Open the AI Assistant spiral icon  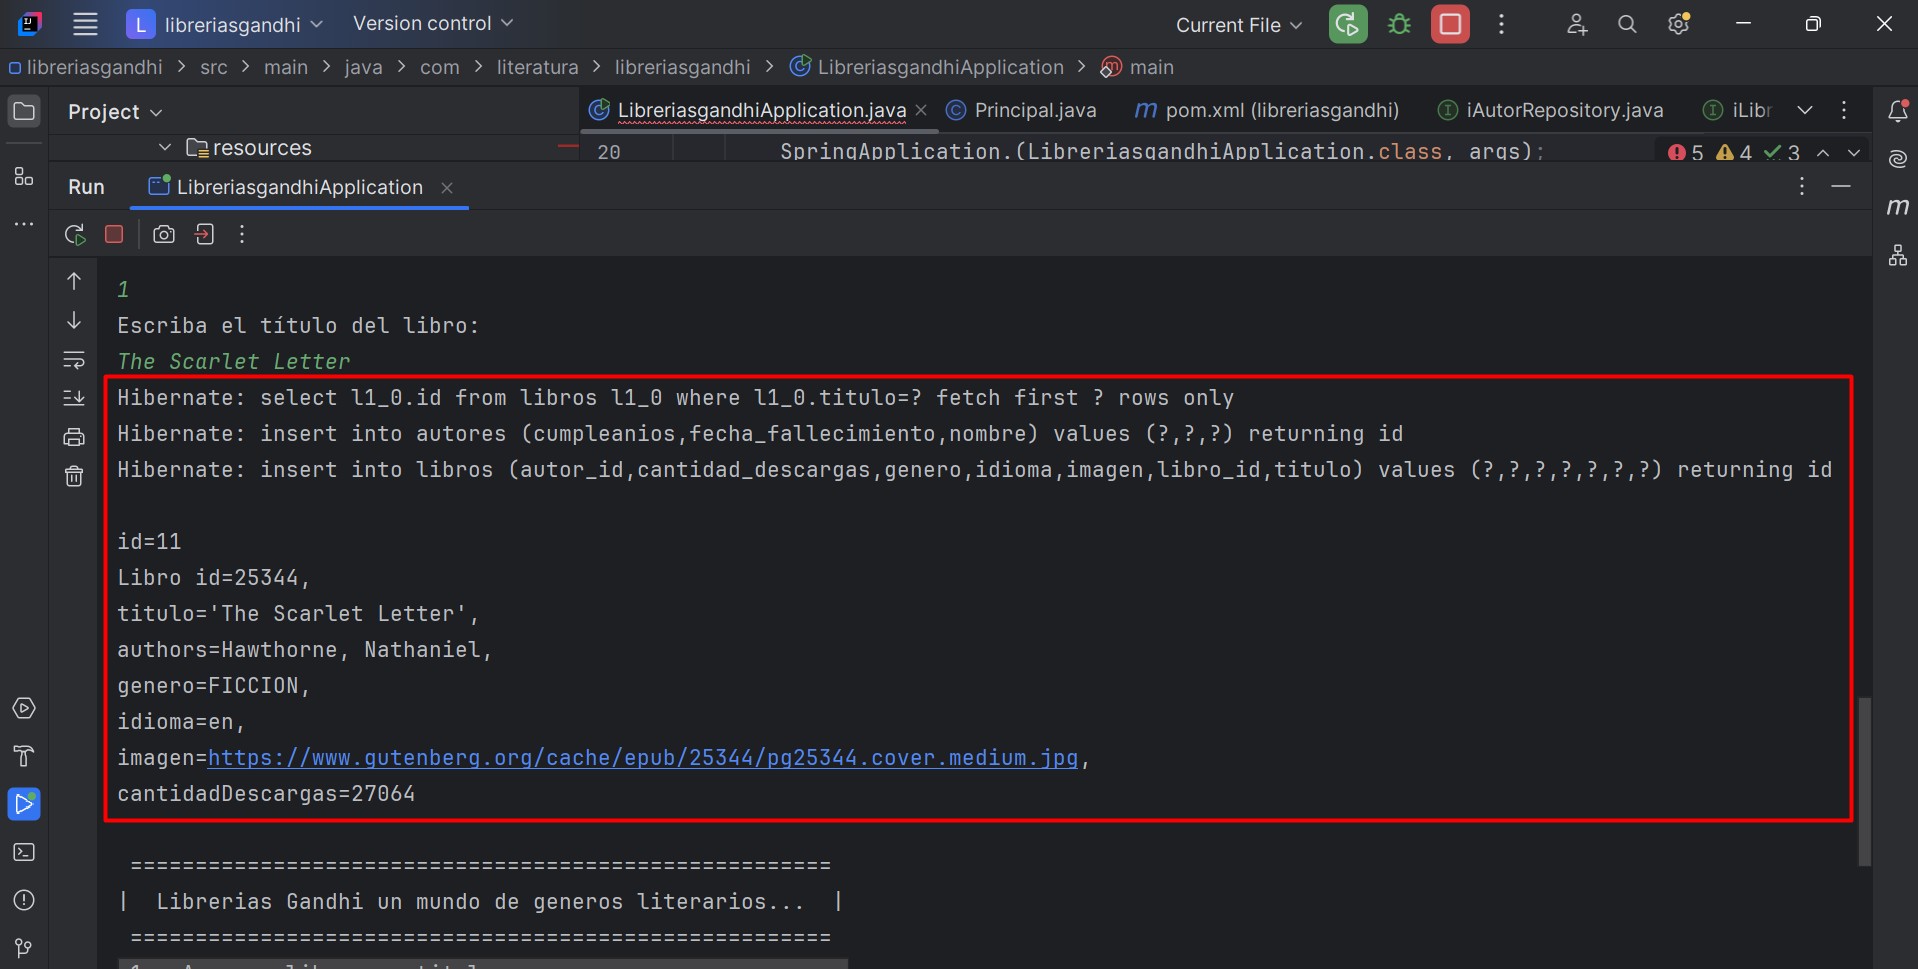[x=1898, y=159]
